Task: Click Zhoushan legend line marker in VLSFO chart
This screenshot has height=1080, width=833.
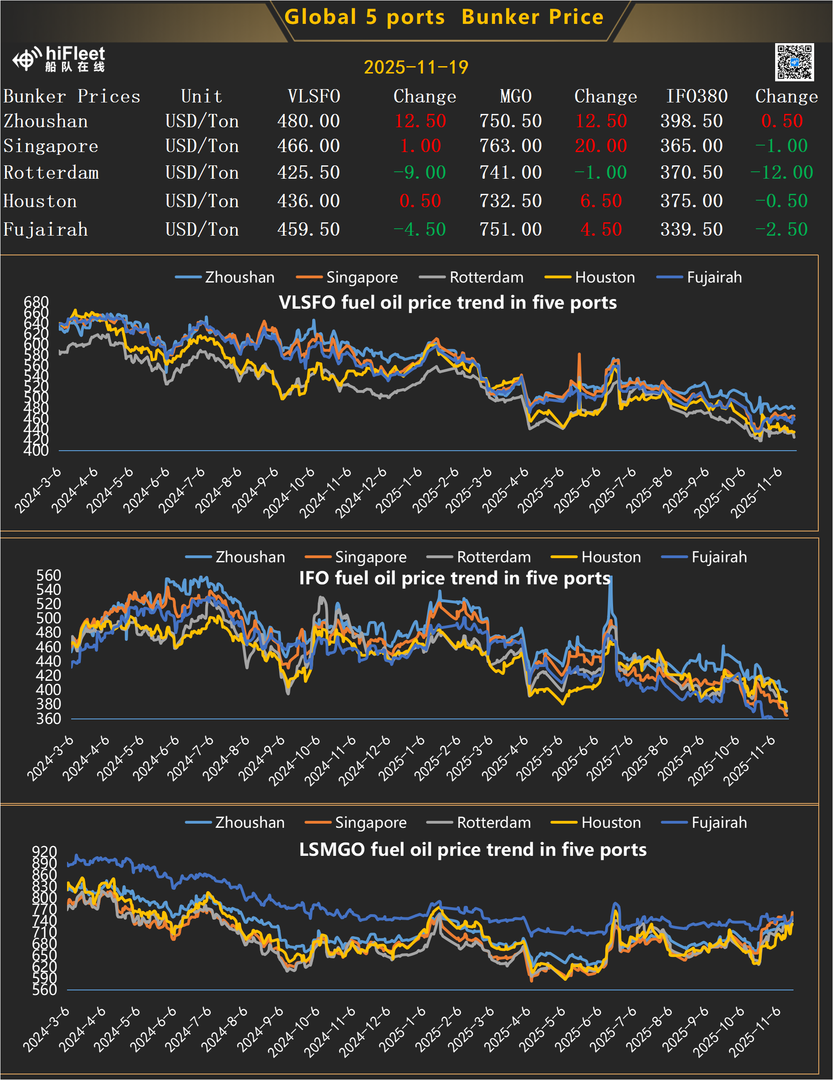Action: 188,278
